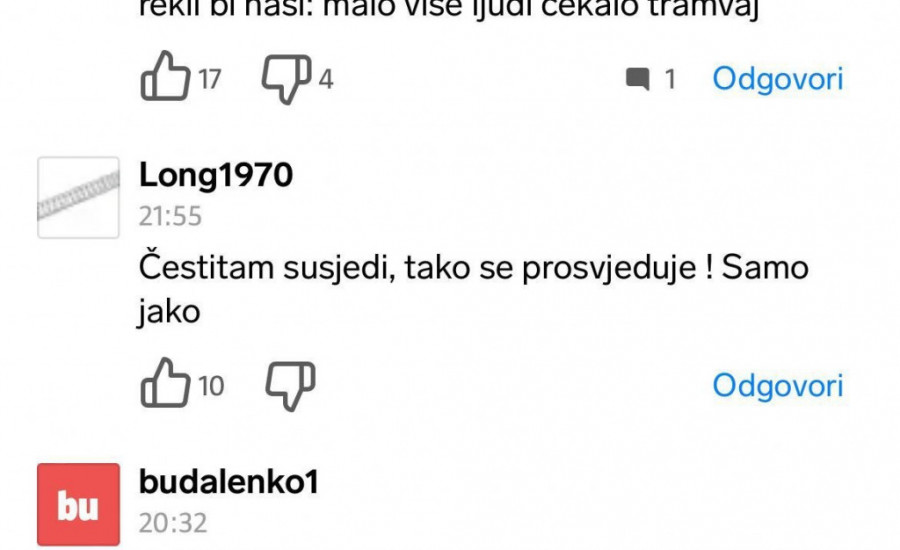
Task: Select the 'Čestitam susjedi' comment text
Action: coord(474,290)
